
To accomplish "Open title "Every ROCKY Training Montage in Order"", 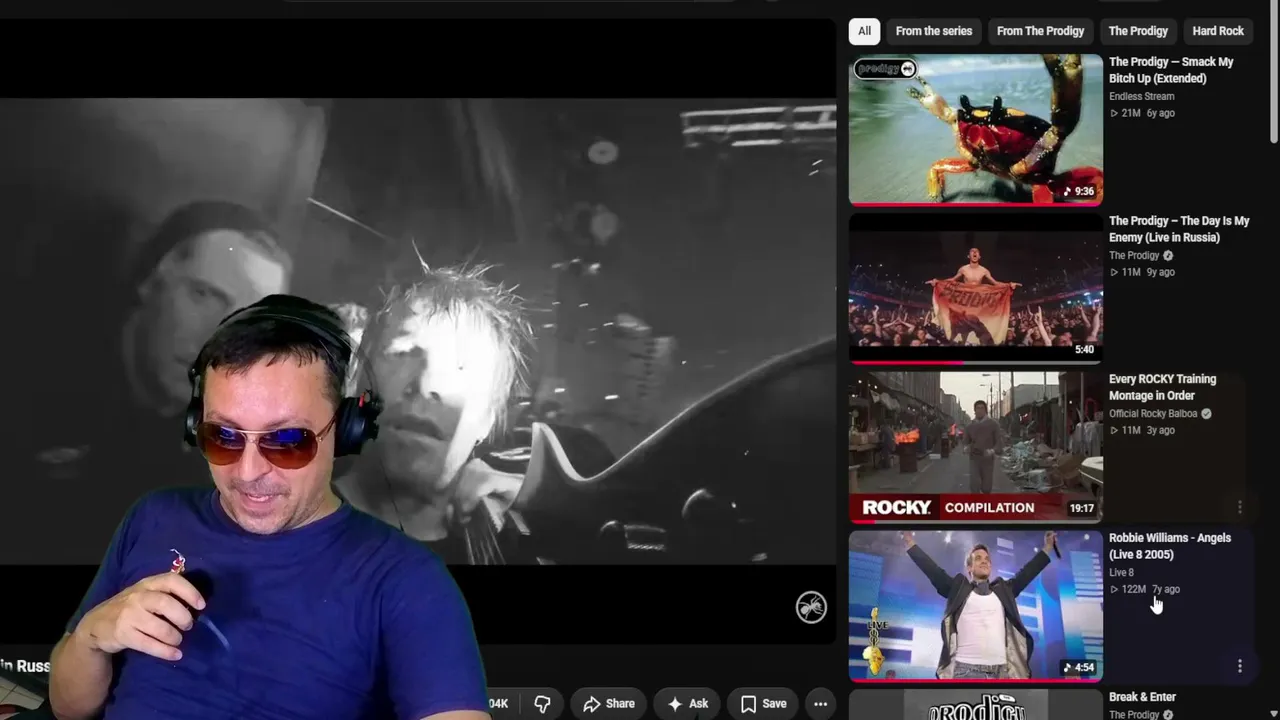I will [x=1162, y=387].
